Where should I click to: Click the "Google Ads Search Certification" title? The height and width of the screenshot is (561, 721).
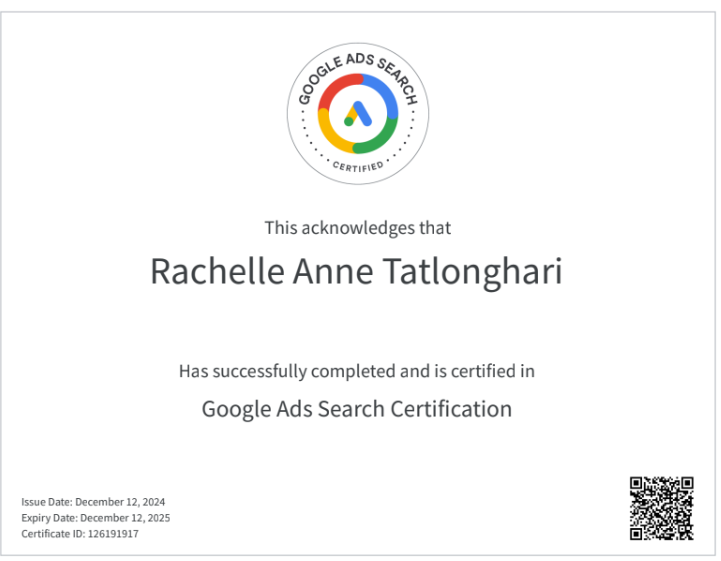click(357, 409)
